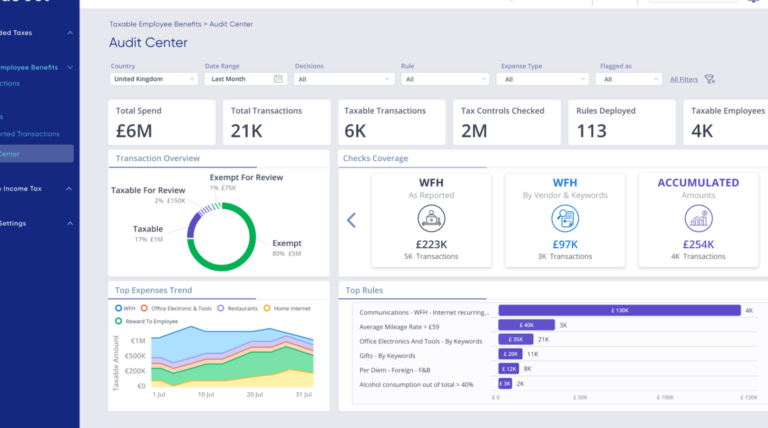
Task: Click 'Per Diem - Foreign - F&B' rule
Action: [395, 370]
